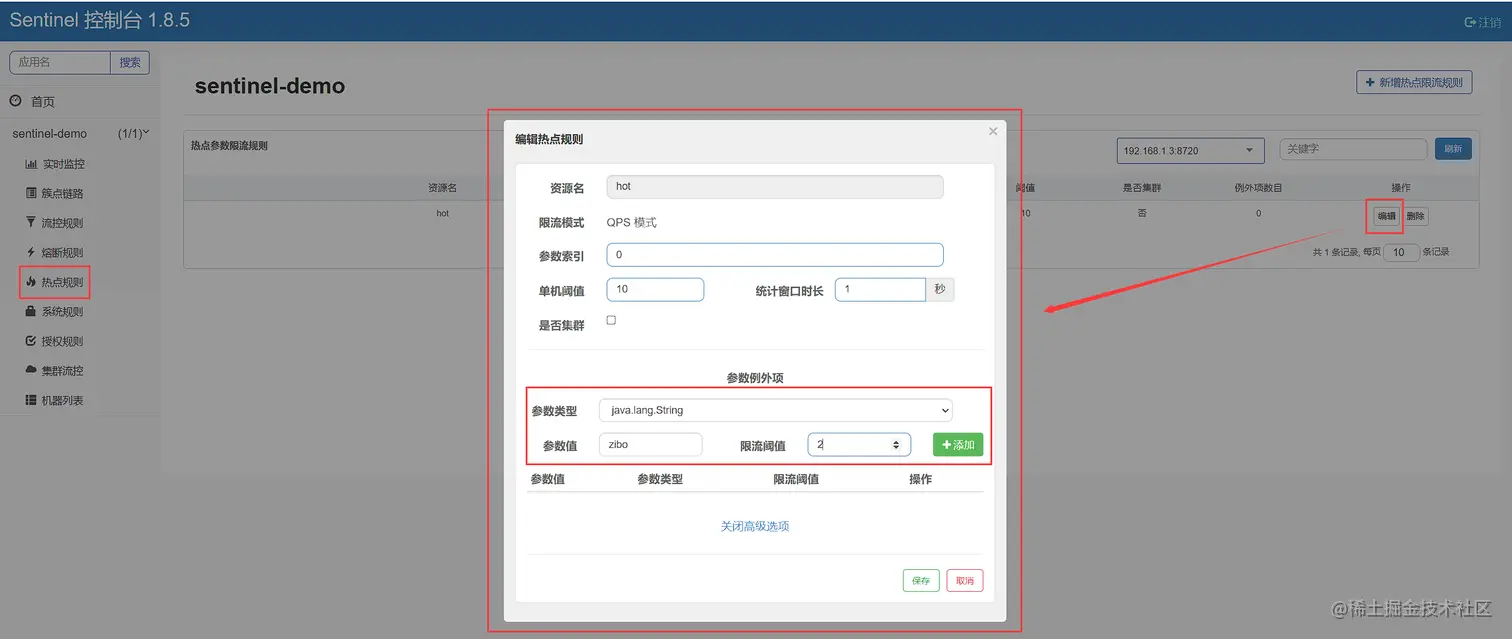Click the 实时监控 chart icon in sidebar

pyautogui.click(x=31, y=164)
